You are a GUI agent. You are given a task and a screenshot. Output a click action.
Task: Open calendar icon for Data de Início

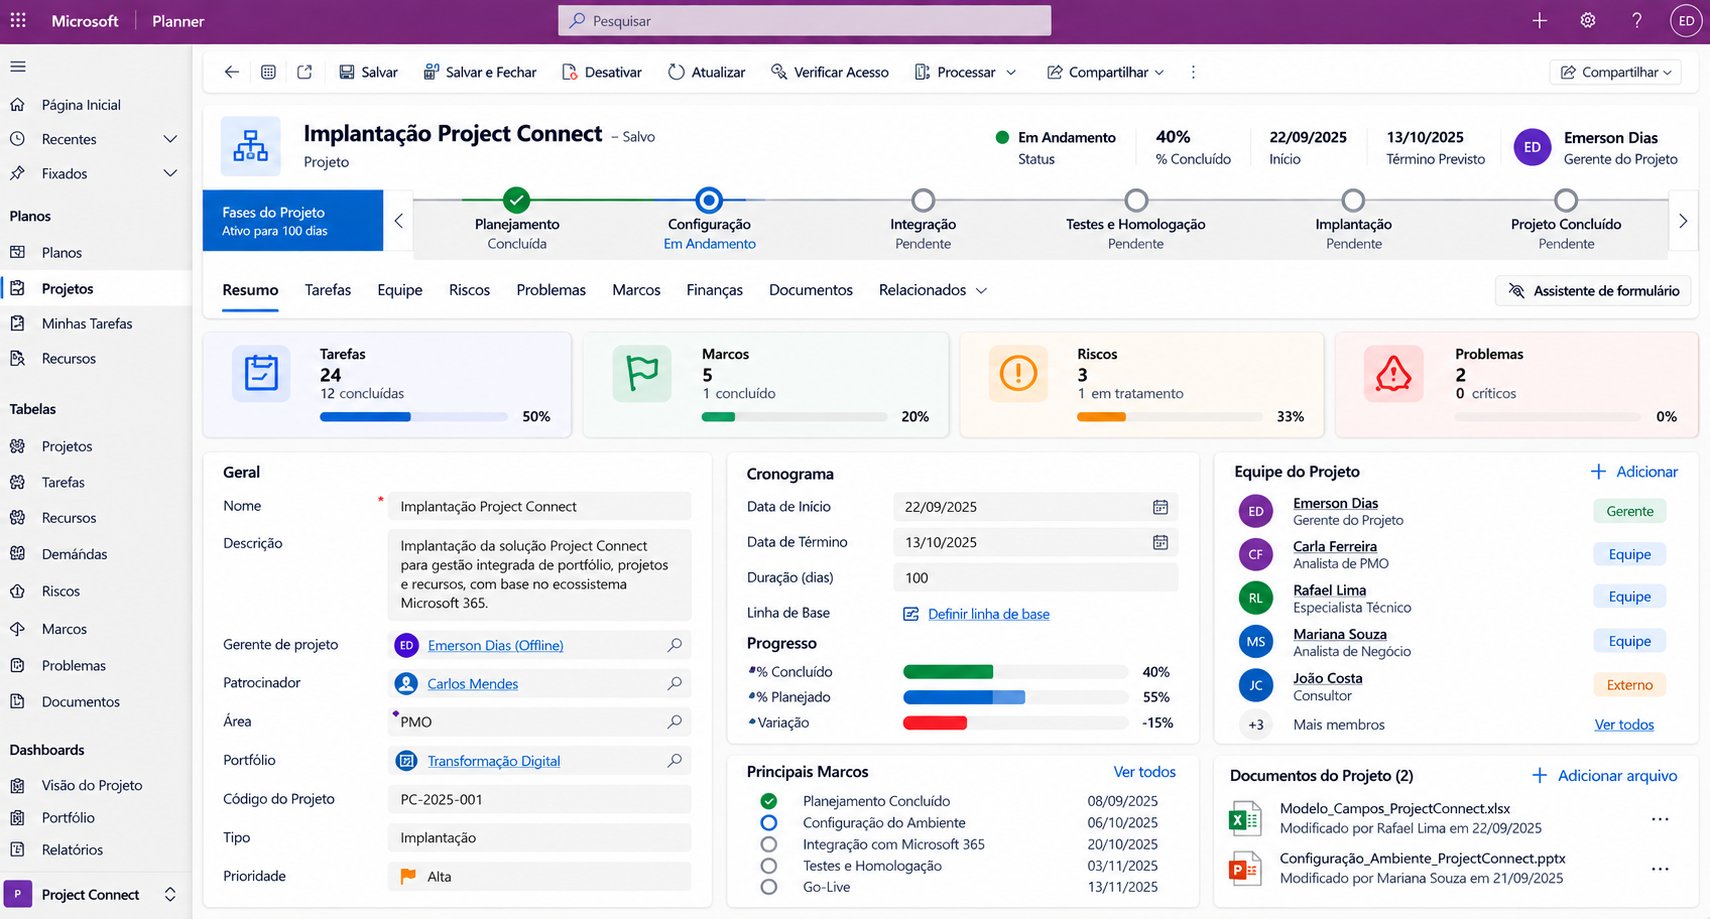pyautogui.click(x=1160, y=507)
